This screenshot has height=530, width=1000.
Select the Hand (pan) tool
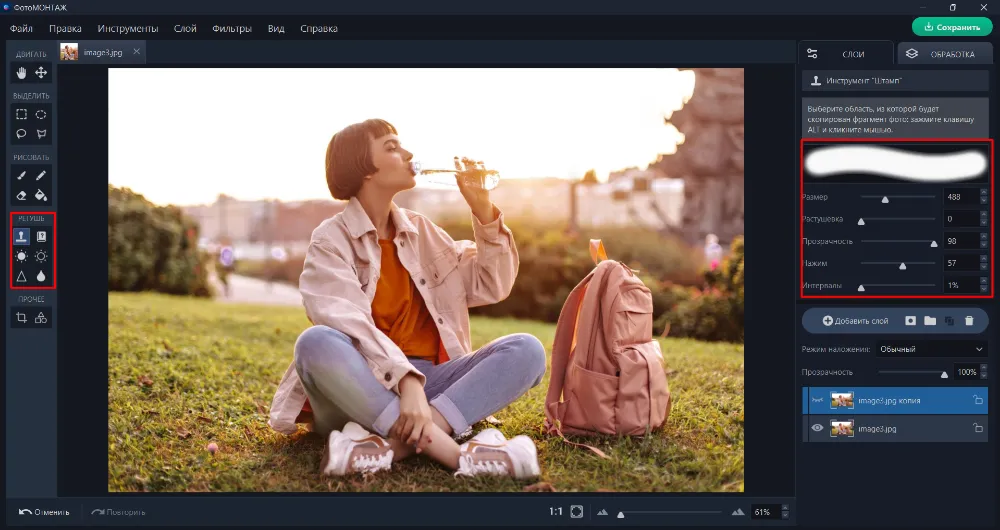pyautogui.click(x=21, y=73)
